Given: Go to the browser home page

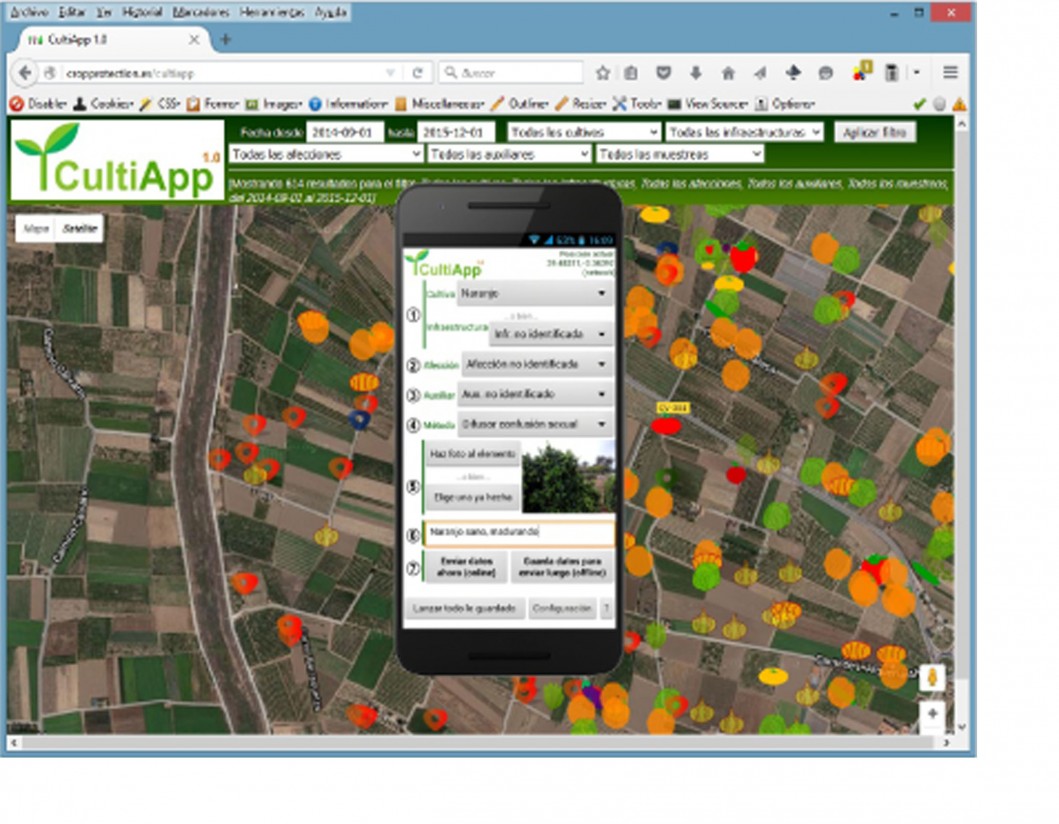Looking at the screenshot, I should (x=728, y=73).
